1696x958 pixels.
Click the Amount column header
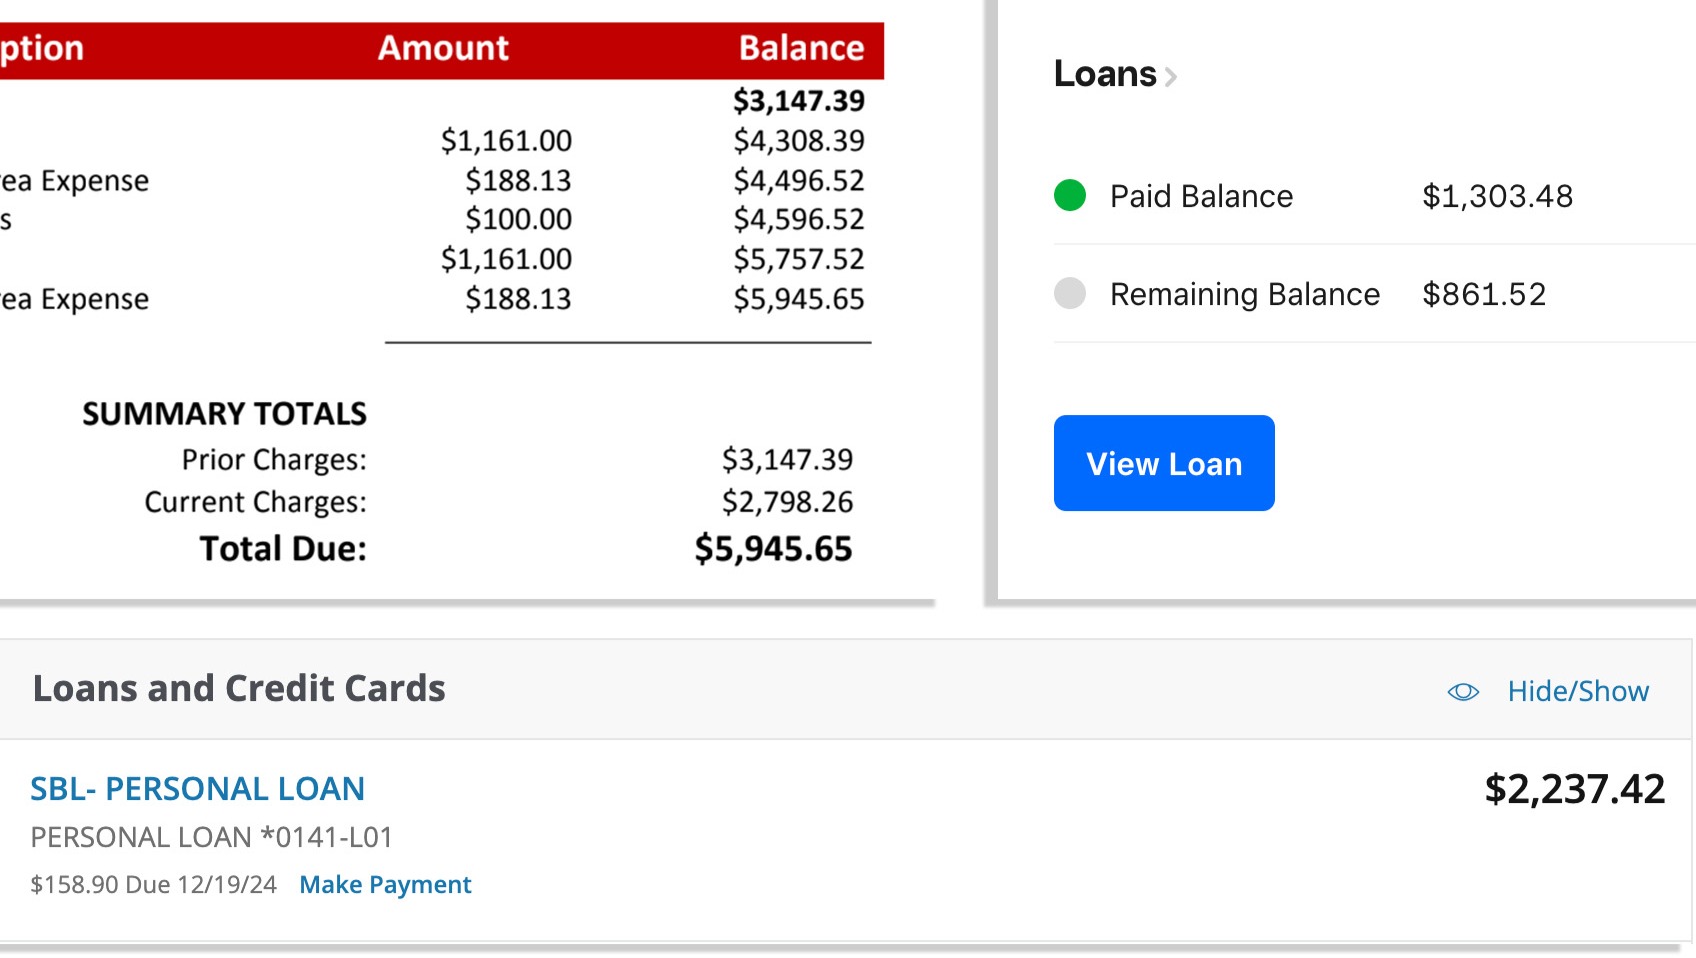443,48
